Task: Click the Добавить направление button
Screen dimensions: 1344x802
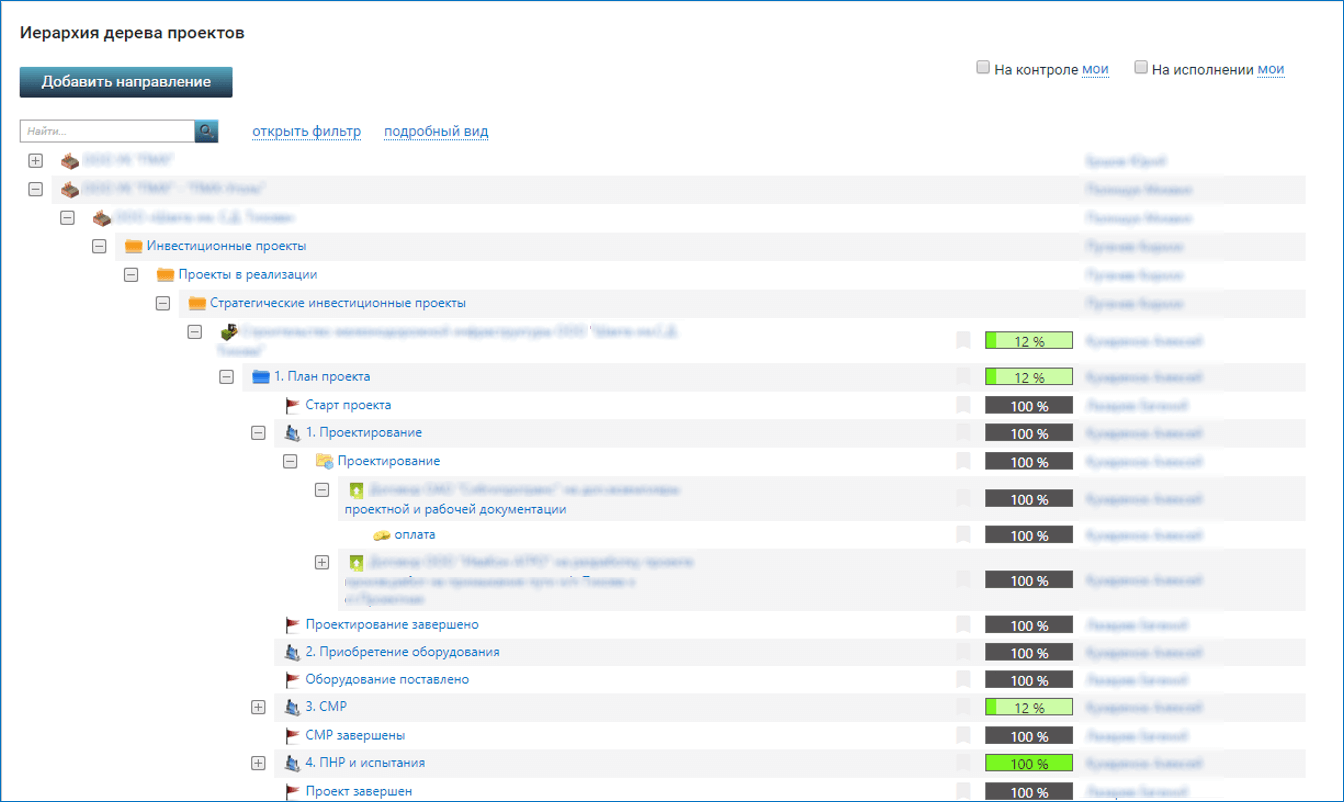Action: (126, 82)
